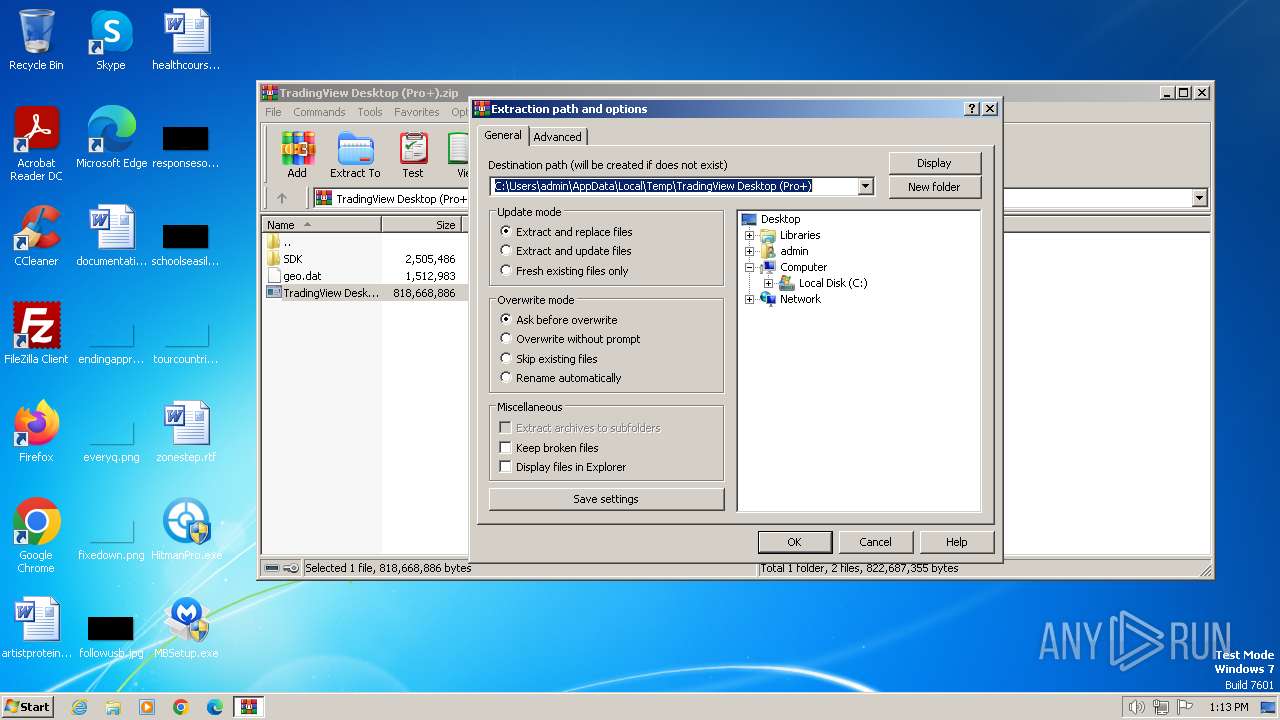Screen dimensions: 1280x720
Task: Collapse the Computer tree node
Action: [x=749, y=267]
